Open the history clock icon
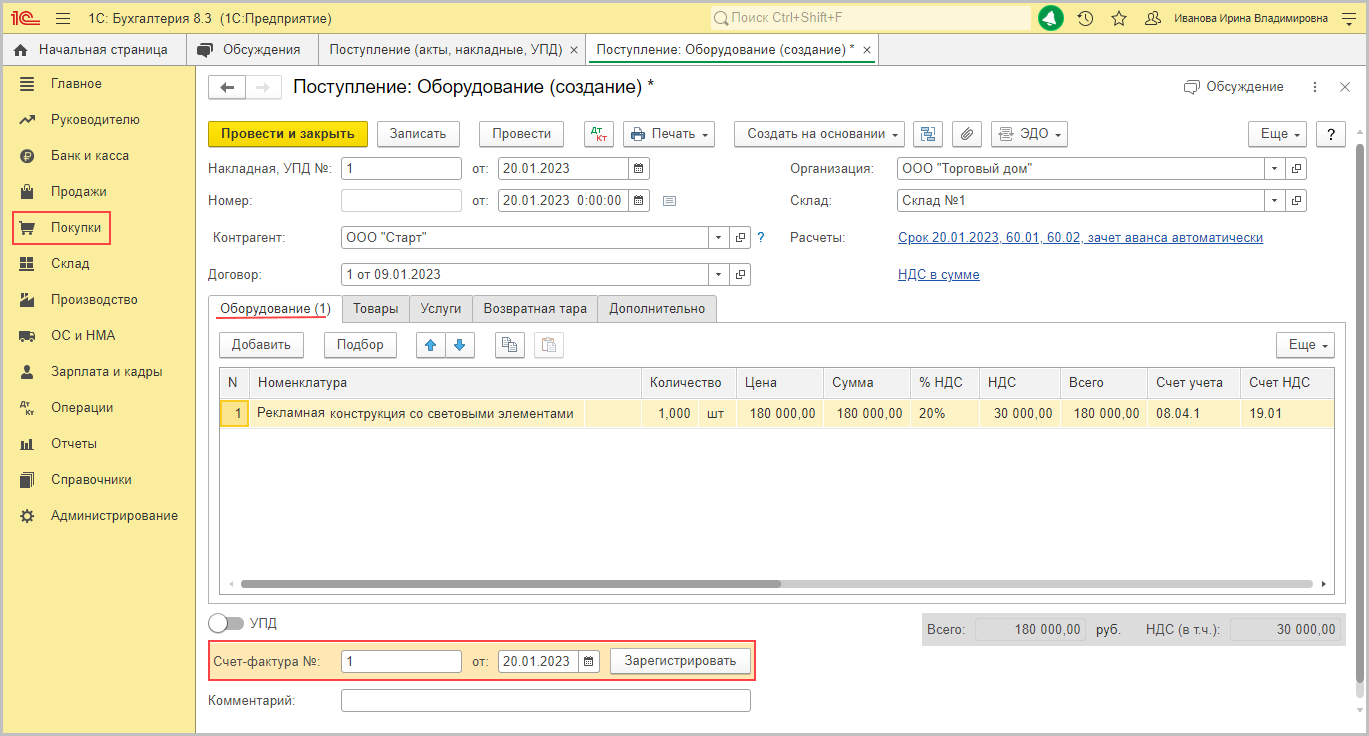 point(1085,18)
